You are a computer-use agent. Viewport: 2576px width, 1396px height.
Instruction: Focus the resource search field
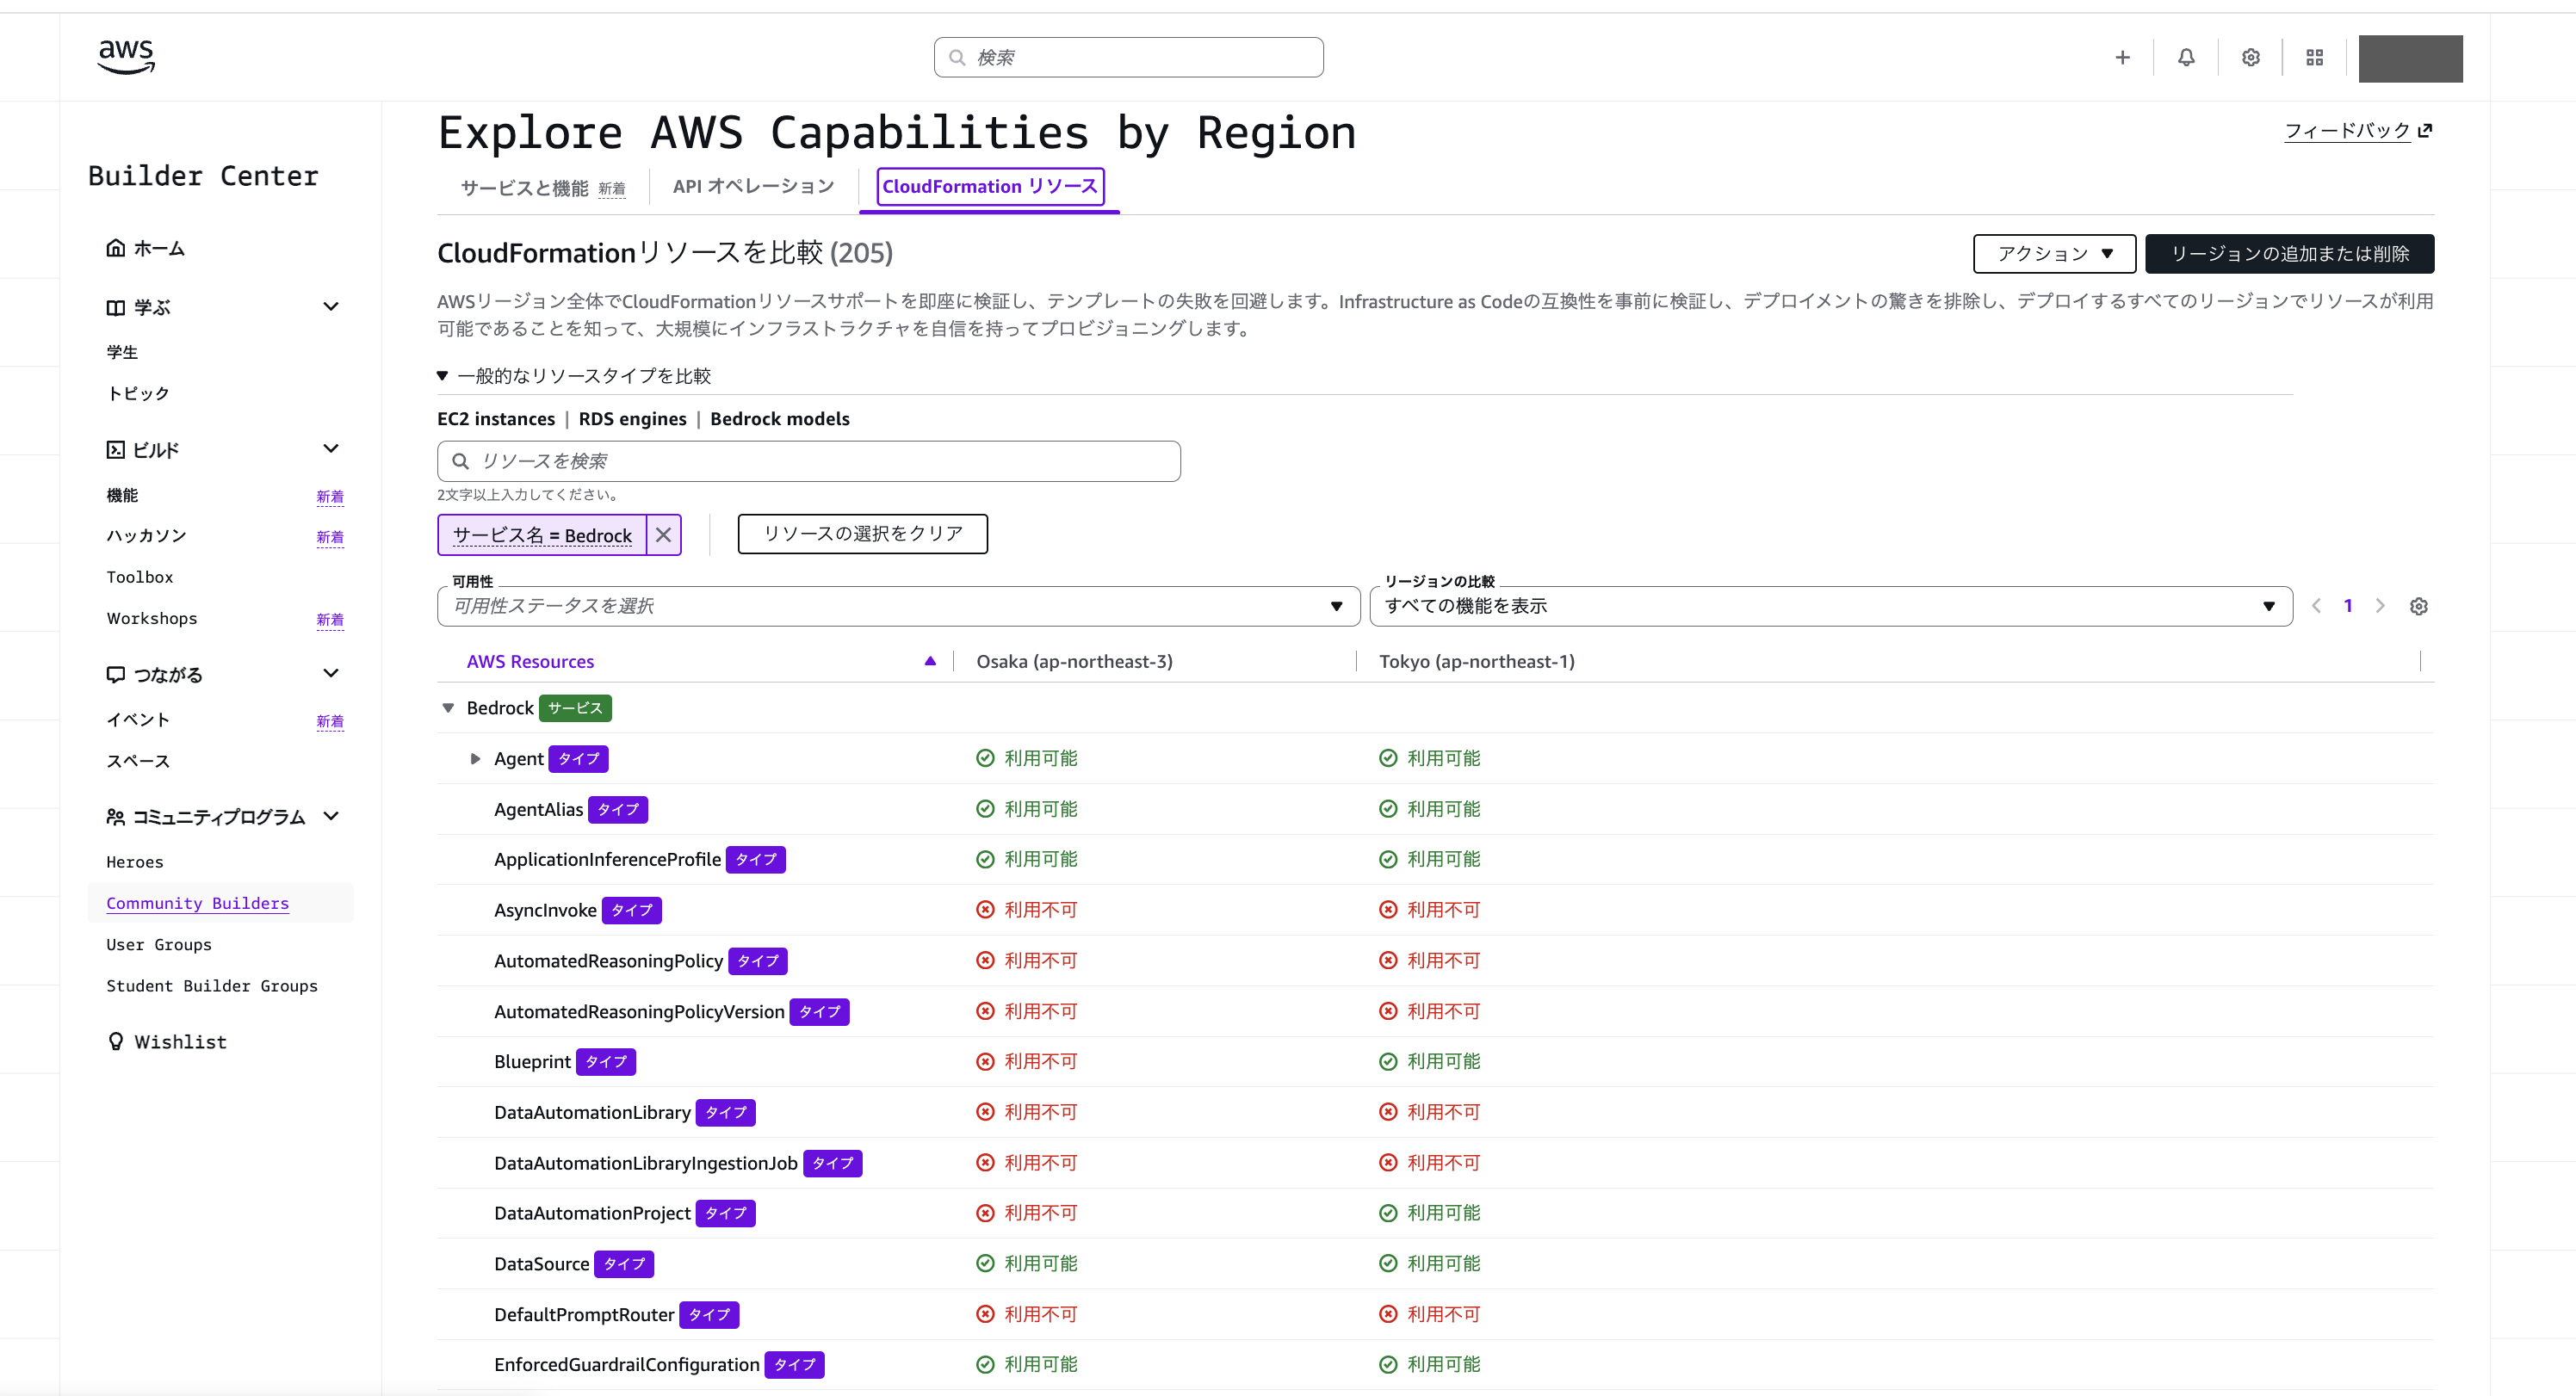tap(808, 461)
